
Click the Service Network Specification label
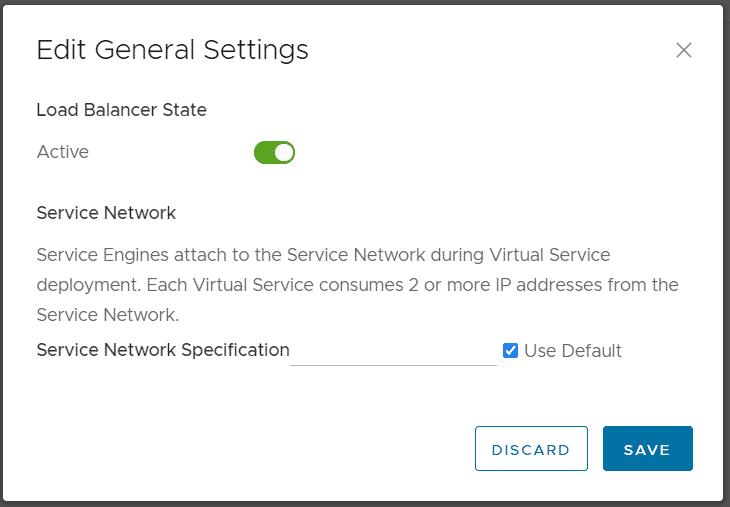(163, 350)
